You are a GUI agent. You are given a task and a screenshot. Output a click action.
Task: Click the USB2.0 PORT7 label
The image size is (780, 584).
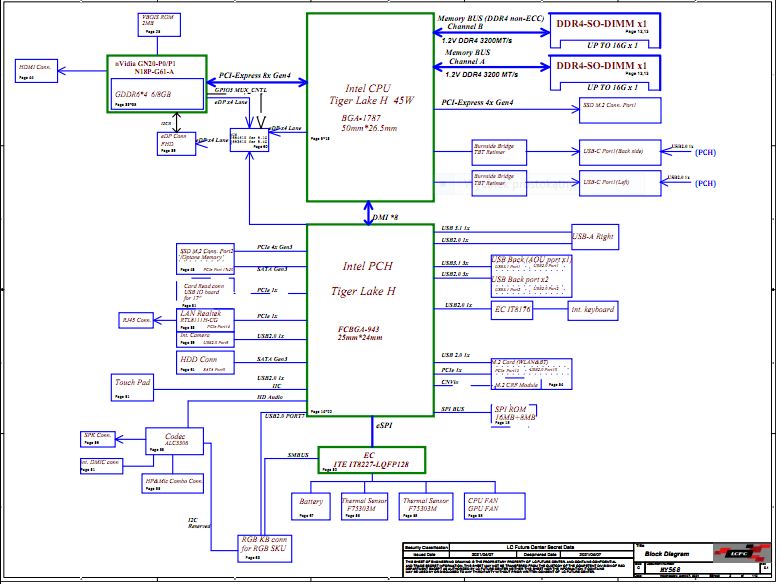pos(284,416)
